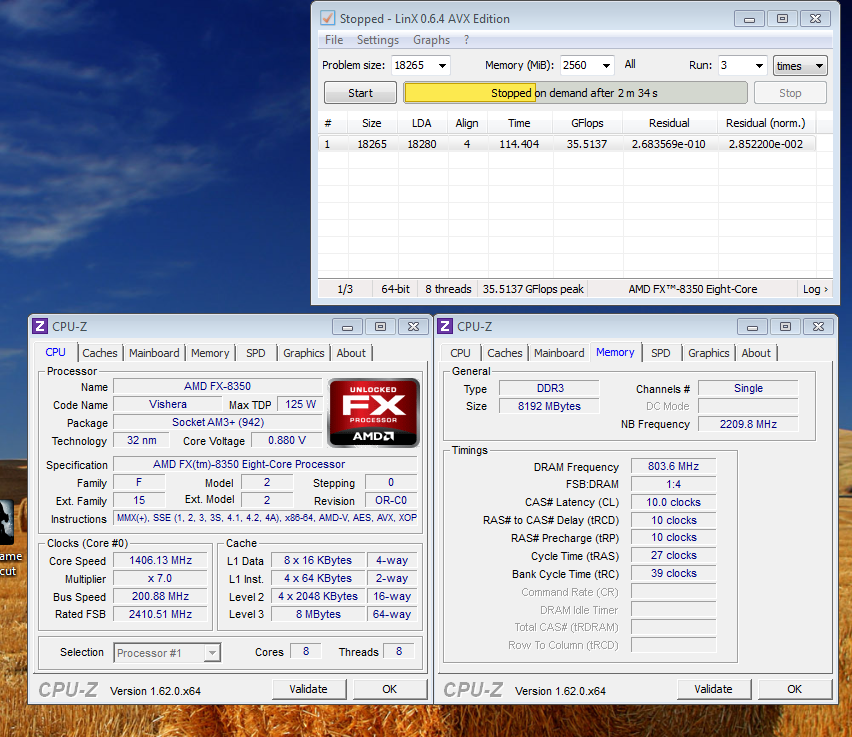Screen dimensions: 852x737
Task: Open the Run count dropdown
Action: coord(759,66)
